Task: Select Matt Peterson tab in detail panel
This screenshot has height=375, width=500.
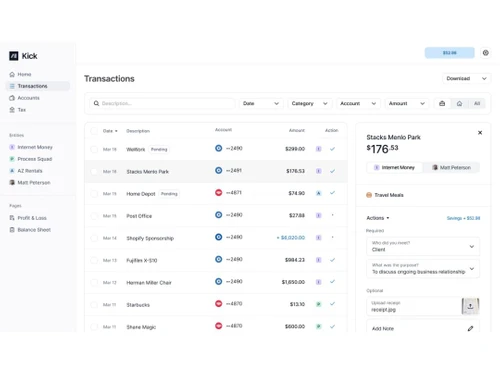Action: (x=451, y=167)
